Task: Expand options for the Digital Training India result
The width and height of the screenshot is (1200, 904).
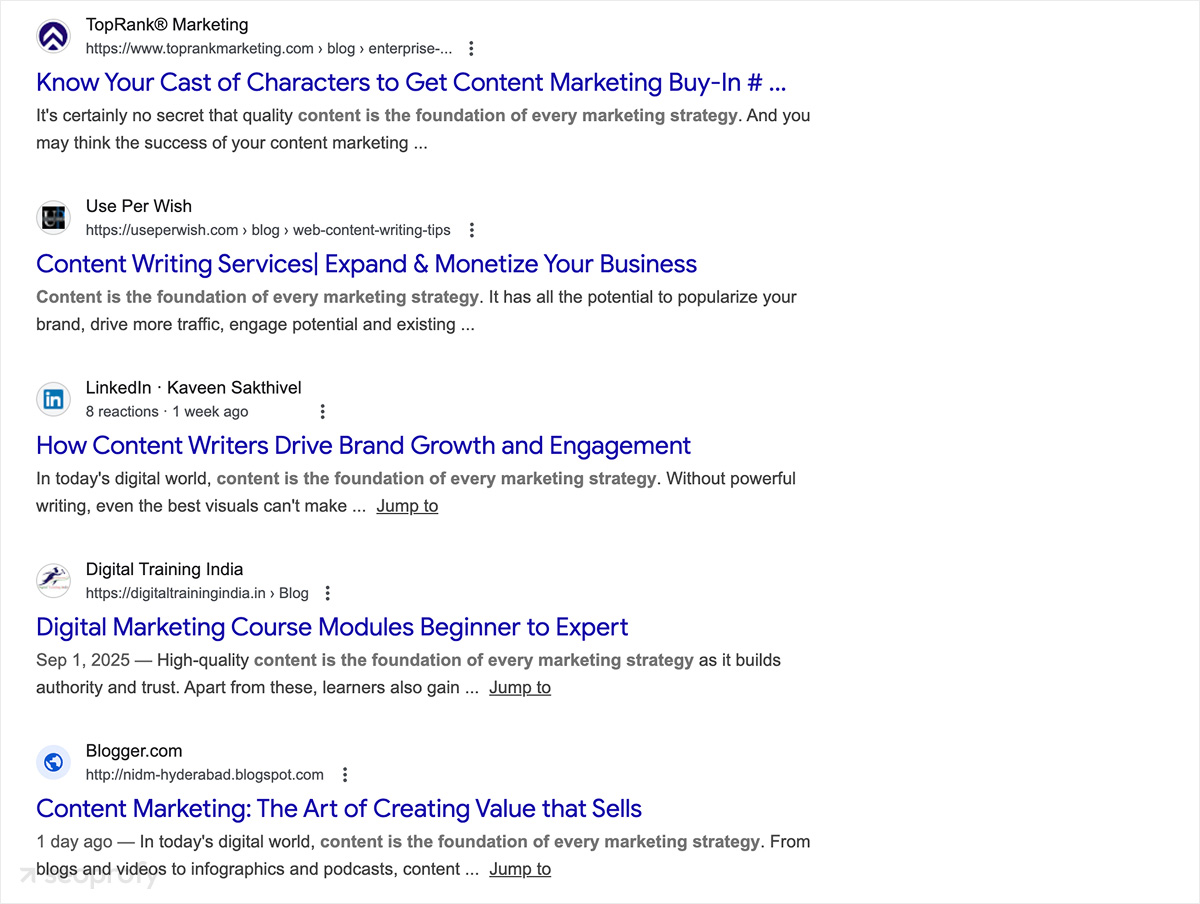Action: point(328,592)
